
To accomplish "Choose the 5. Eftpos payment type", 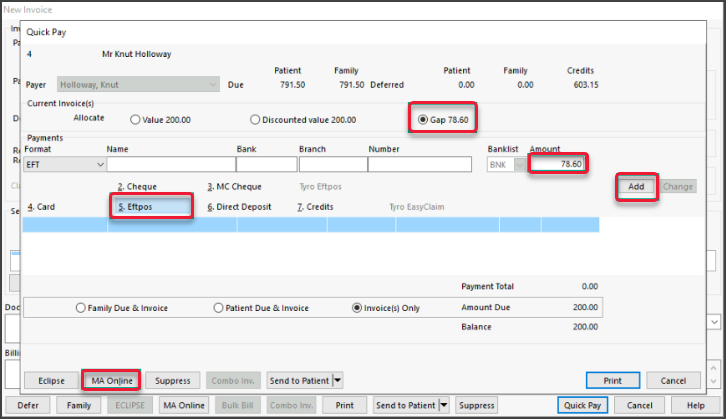I will click(152, 207).
